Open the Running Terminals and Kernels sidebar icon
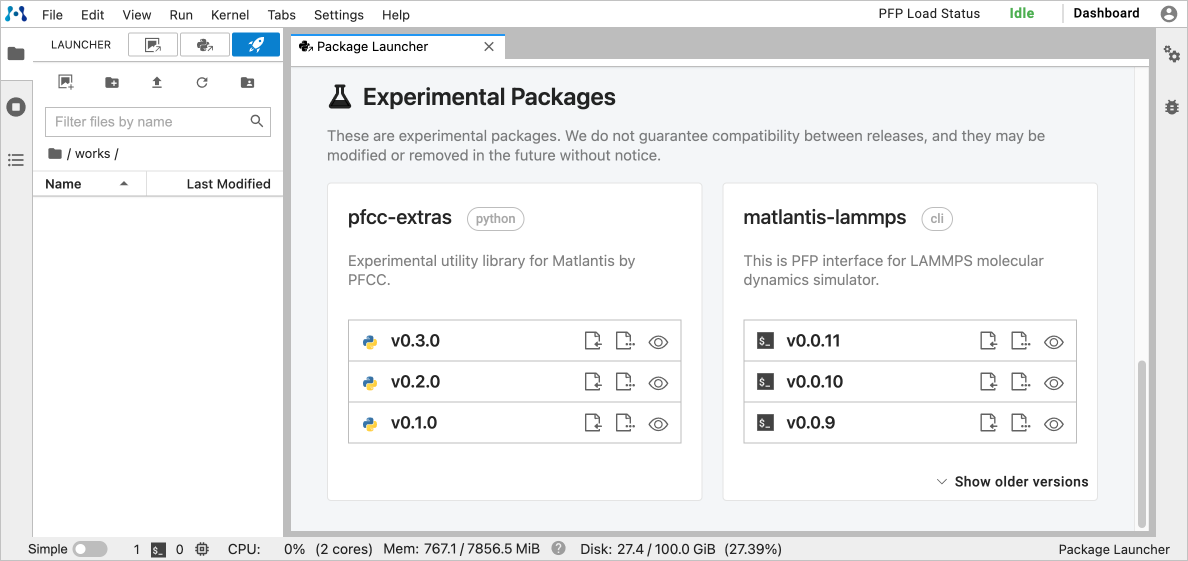 point(16,107)
